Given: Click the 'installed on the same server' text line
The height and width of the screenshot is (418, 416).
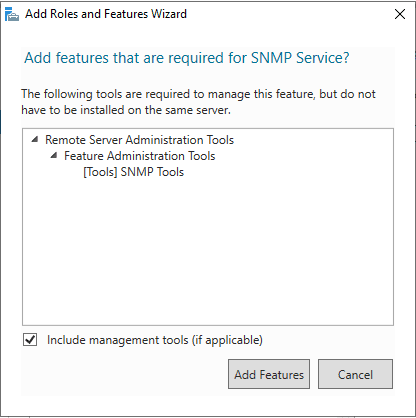Looking at the screenshot, I should (x=126, y=110).
